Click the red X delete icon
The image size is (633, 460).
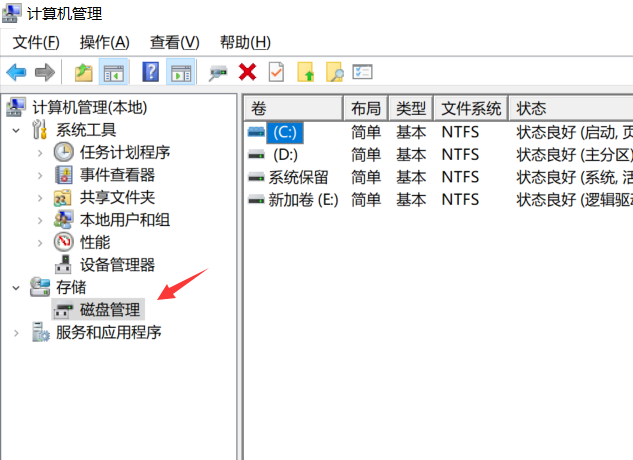point(247,72)
